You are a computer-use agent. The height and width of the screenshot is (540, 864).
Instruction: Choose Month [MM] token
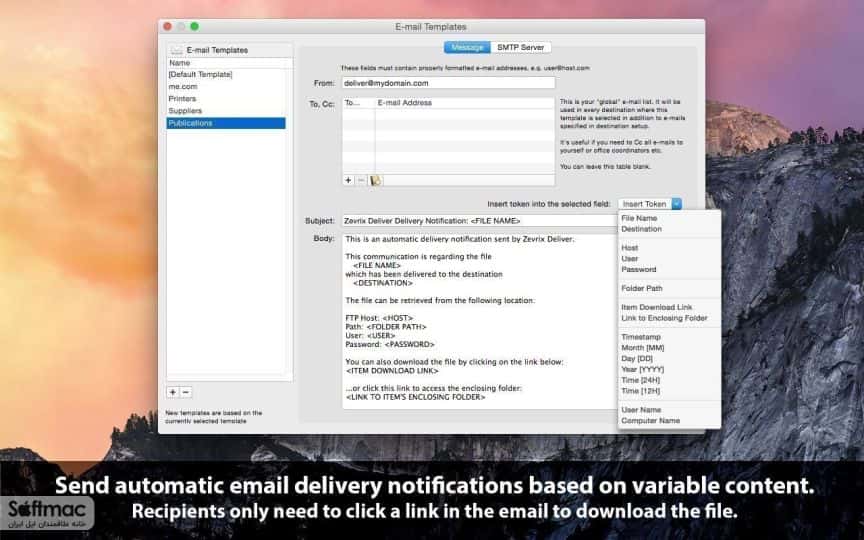[642, 348]
